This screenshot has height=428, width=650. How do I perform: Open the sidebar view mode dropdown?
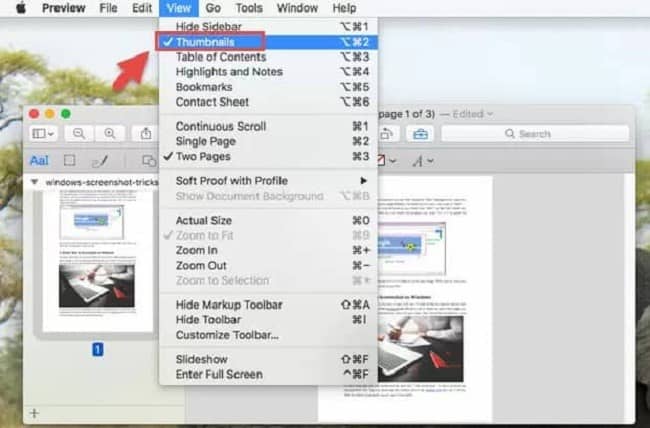click(x=43, y=134)
